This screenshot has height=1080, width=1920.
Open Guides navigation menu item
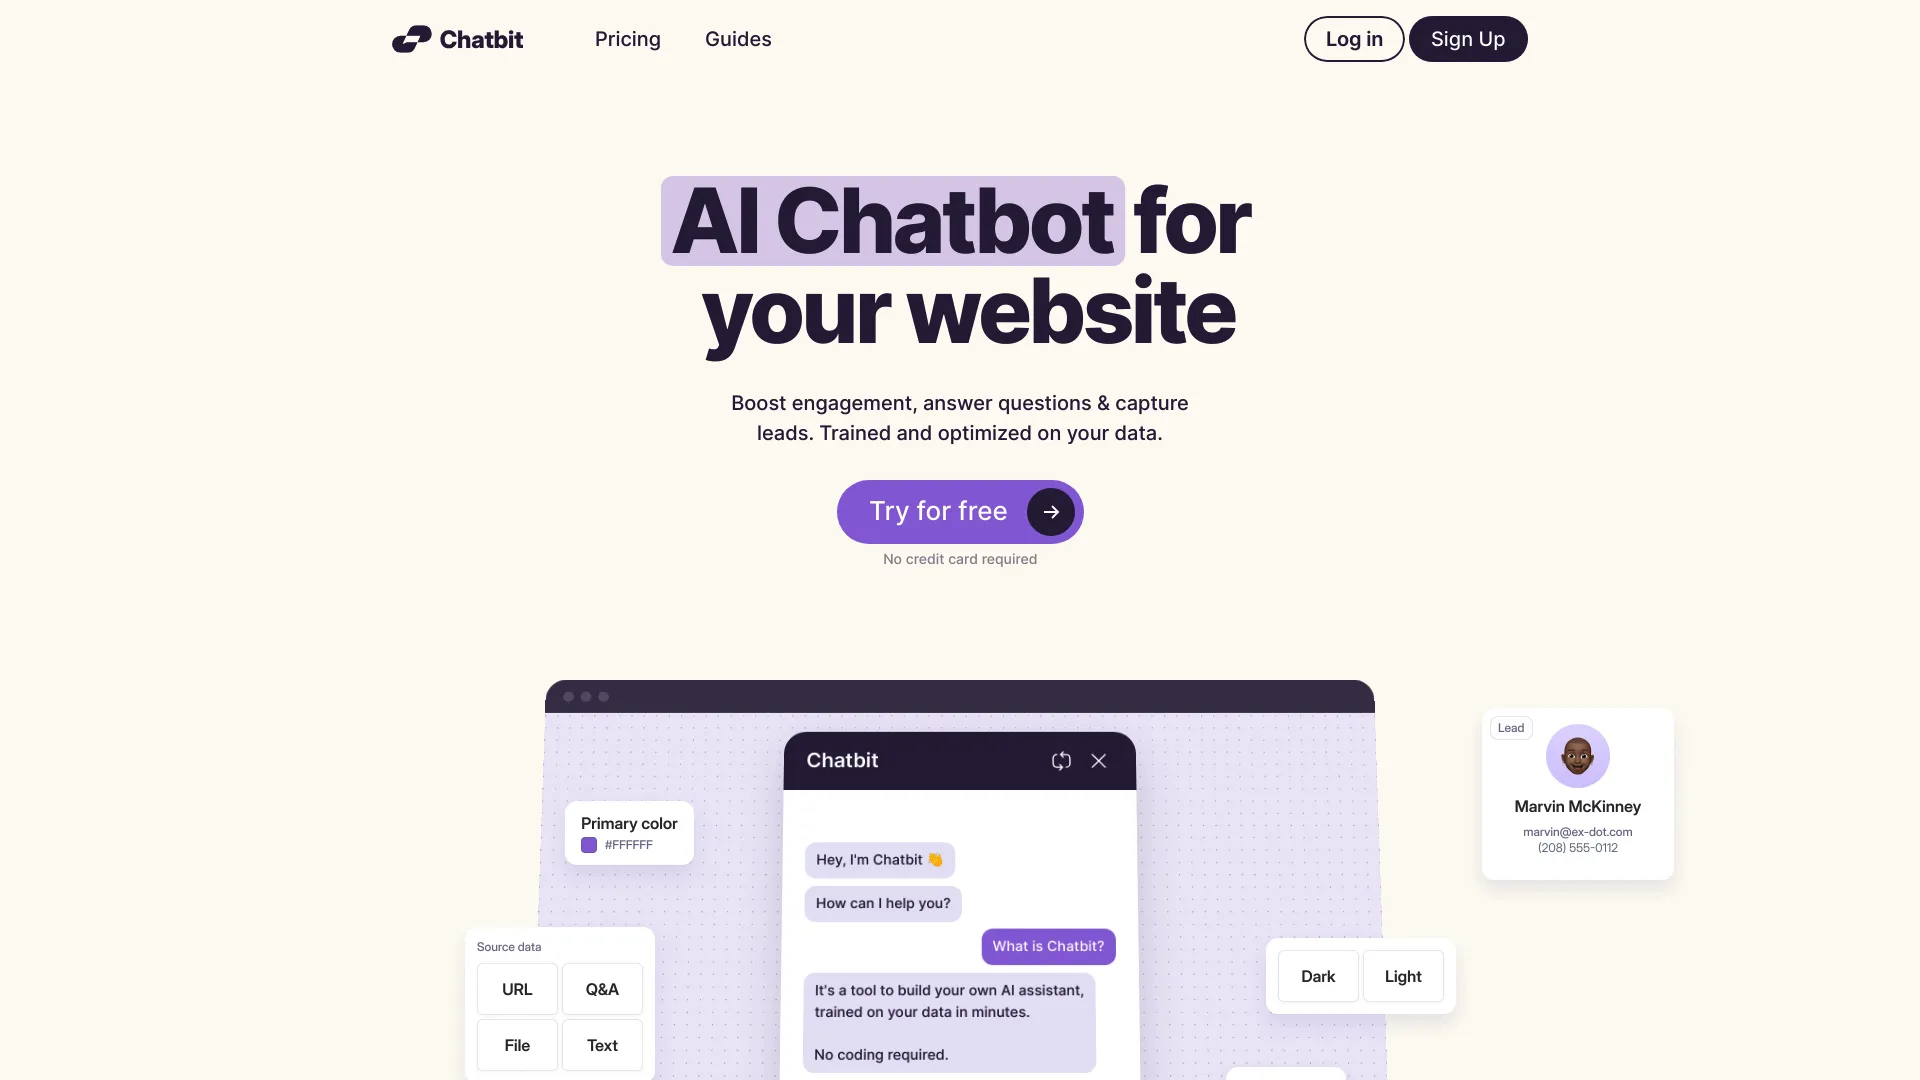tap(738, 38)
